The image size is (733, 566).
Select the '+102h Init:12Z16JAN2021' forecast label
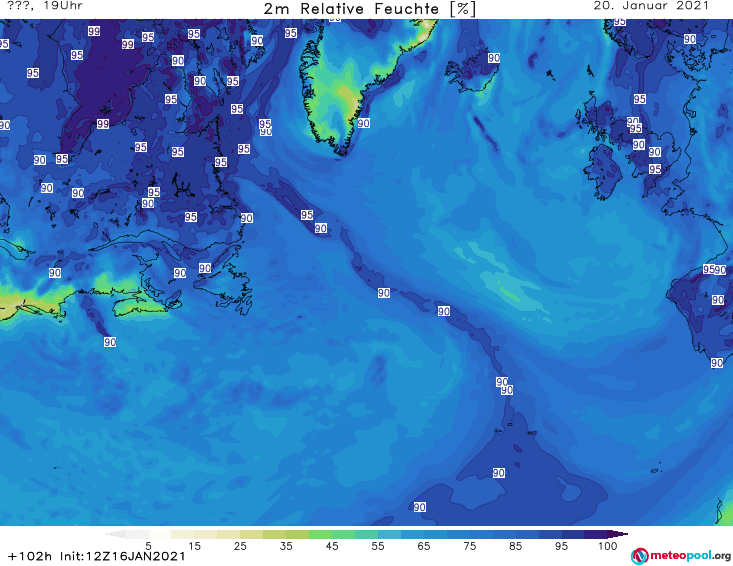coord(97,557)
